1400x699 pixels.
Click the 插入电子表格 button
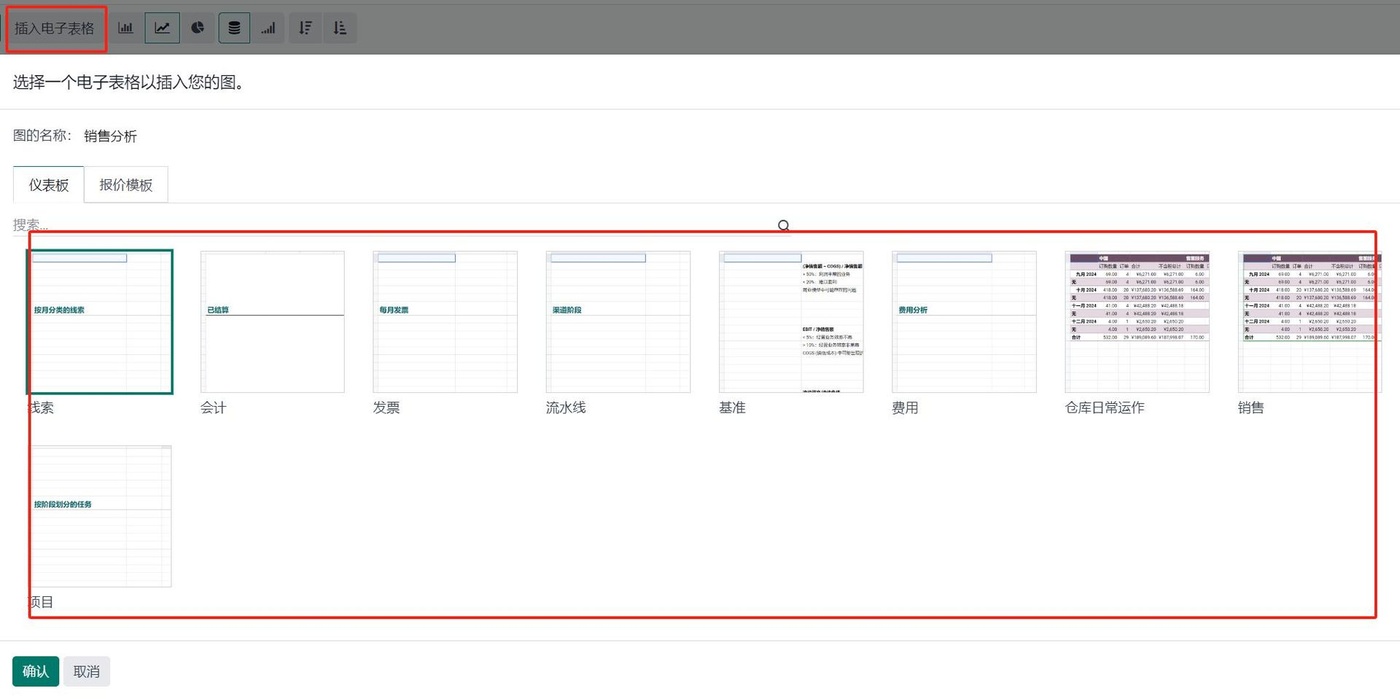[x=55, y=28]
